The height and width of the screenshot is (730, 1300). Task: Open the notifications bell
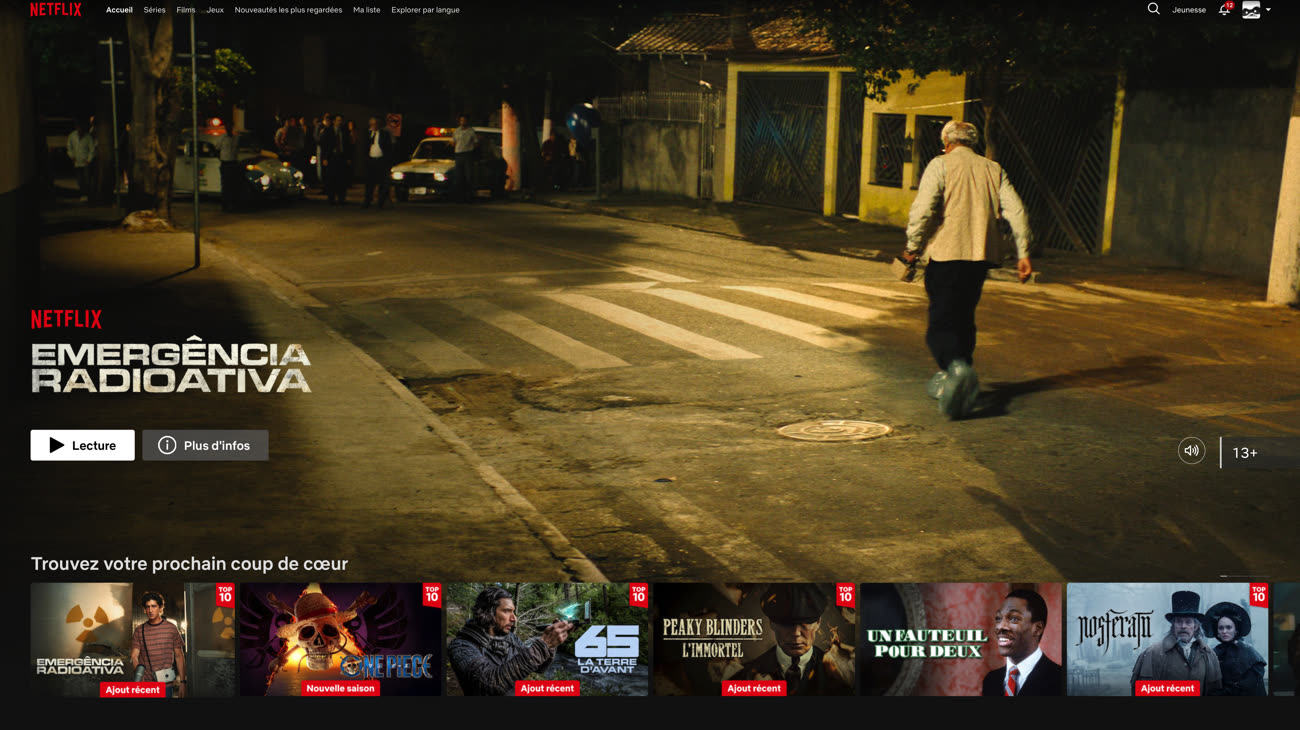click(x=1224, y=10)
